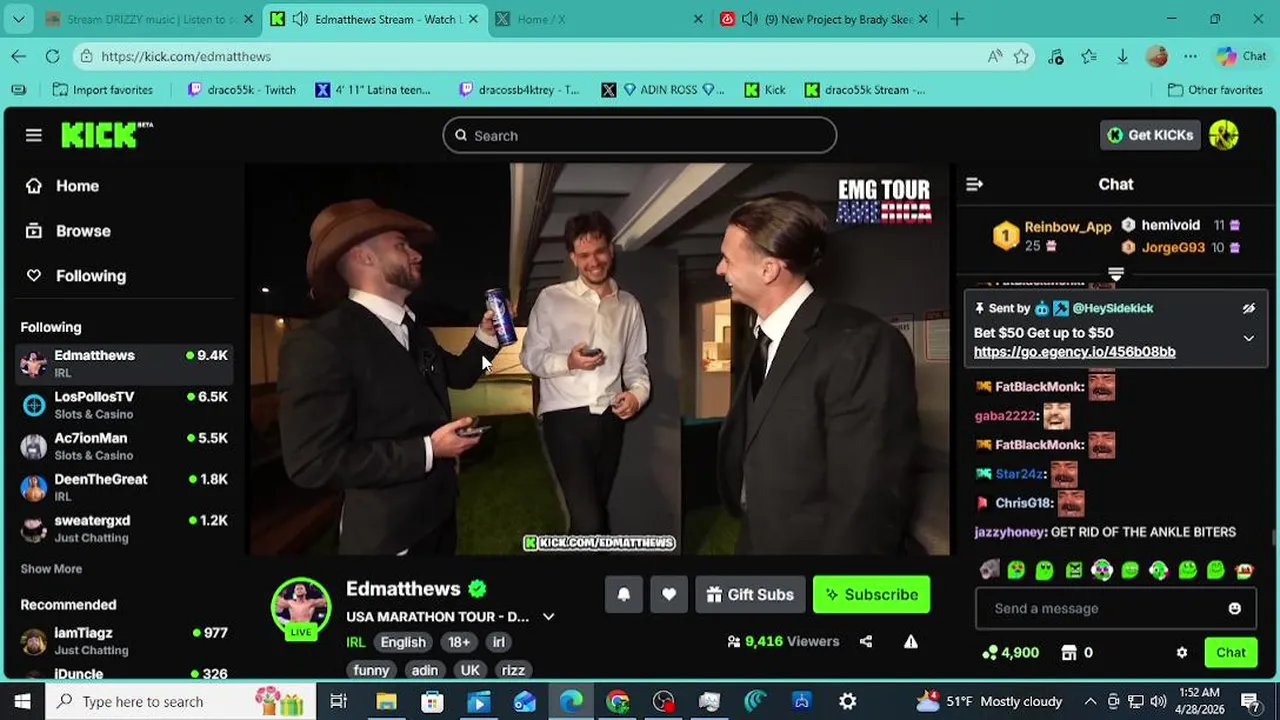Focus the Kick search box
1280x720 pixels.
tap(640, 135)
